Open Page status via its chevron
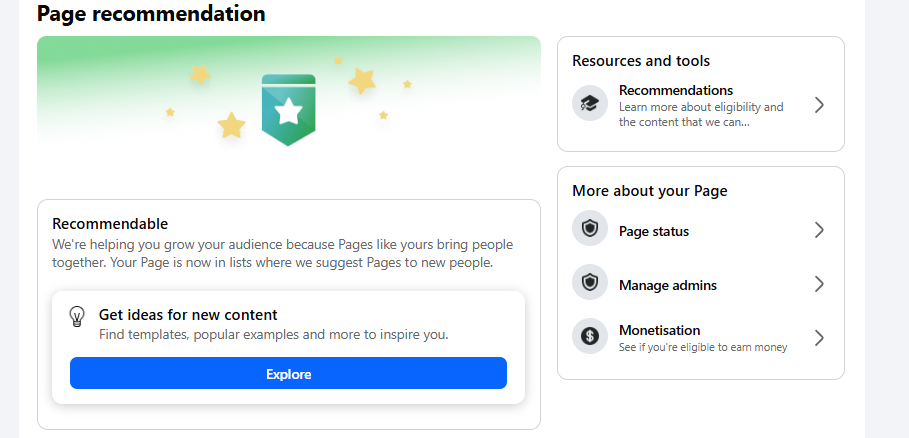 pyautogui.click(x=819, y=230)
